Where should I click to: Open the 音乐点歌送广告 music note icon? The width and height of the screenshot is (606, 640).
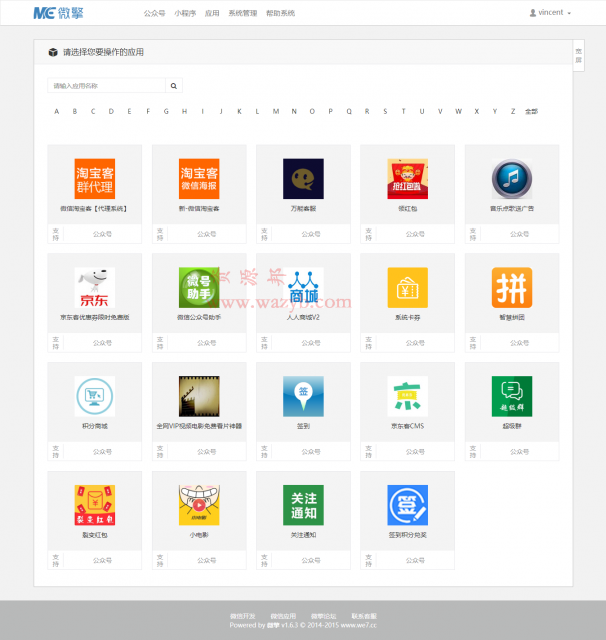512,179
